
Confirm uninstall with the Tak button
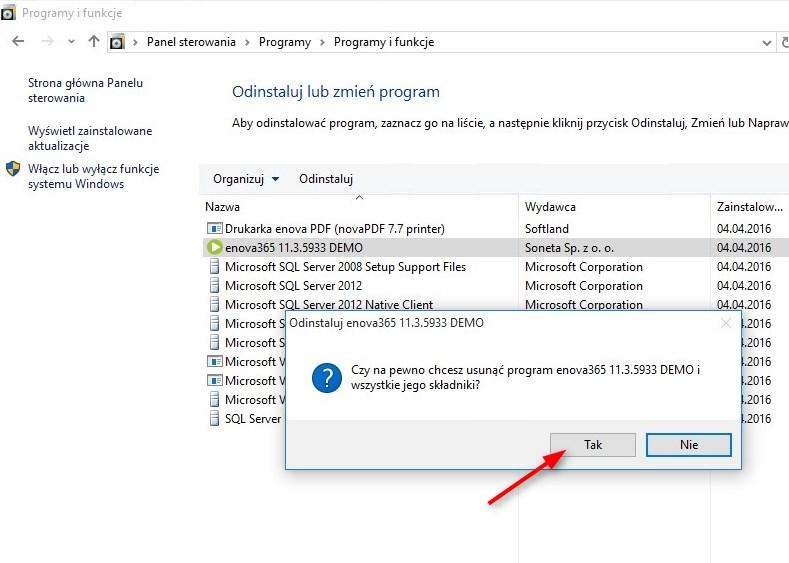pos(593,445)
